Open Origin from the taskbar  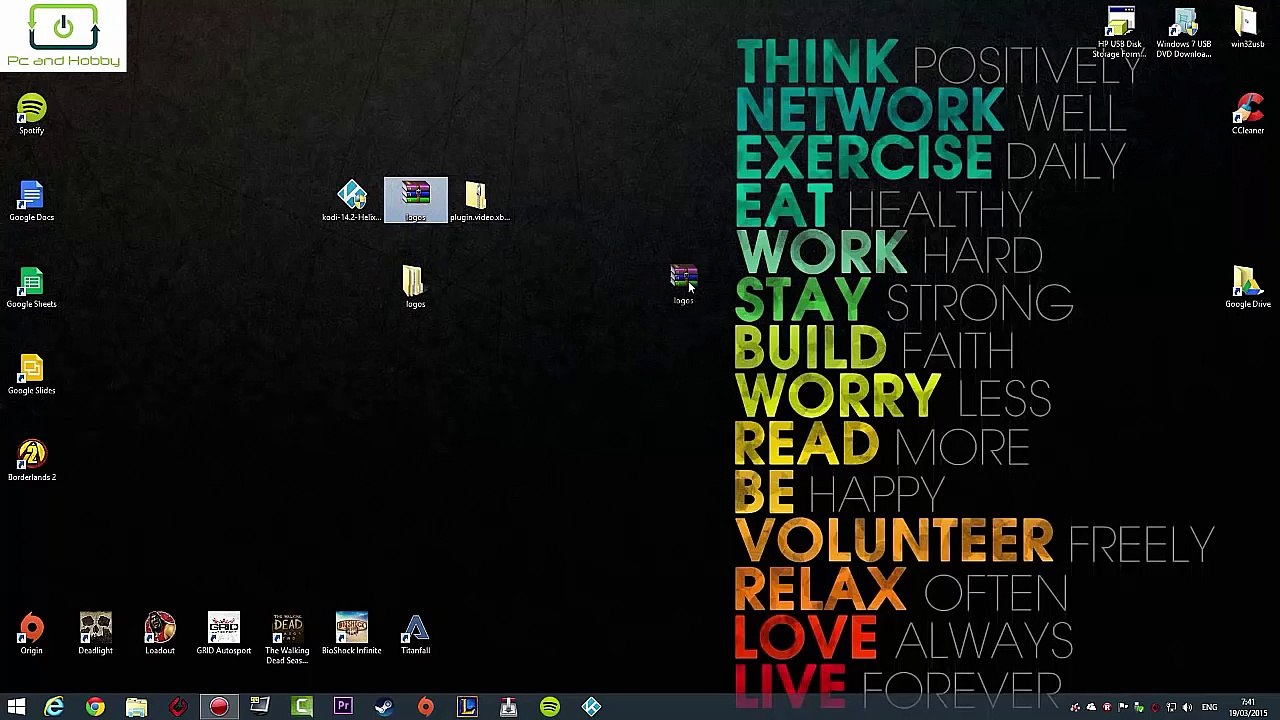(x=425, y=708)
